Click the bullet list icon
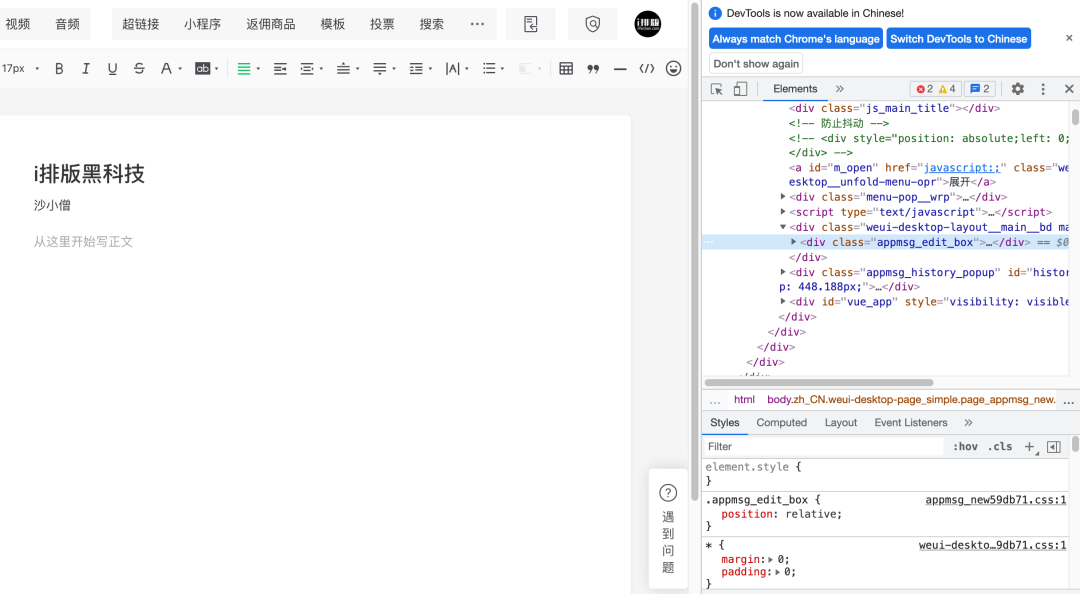Viewport: 1080px width, 594px height. (x=489, y=68)
